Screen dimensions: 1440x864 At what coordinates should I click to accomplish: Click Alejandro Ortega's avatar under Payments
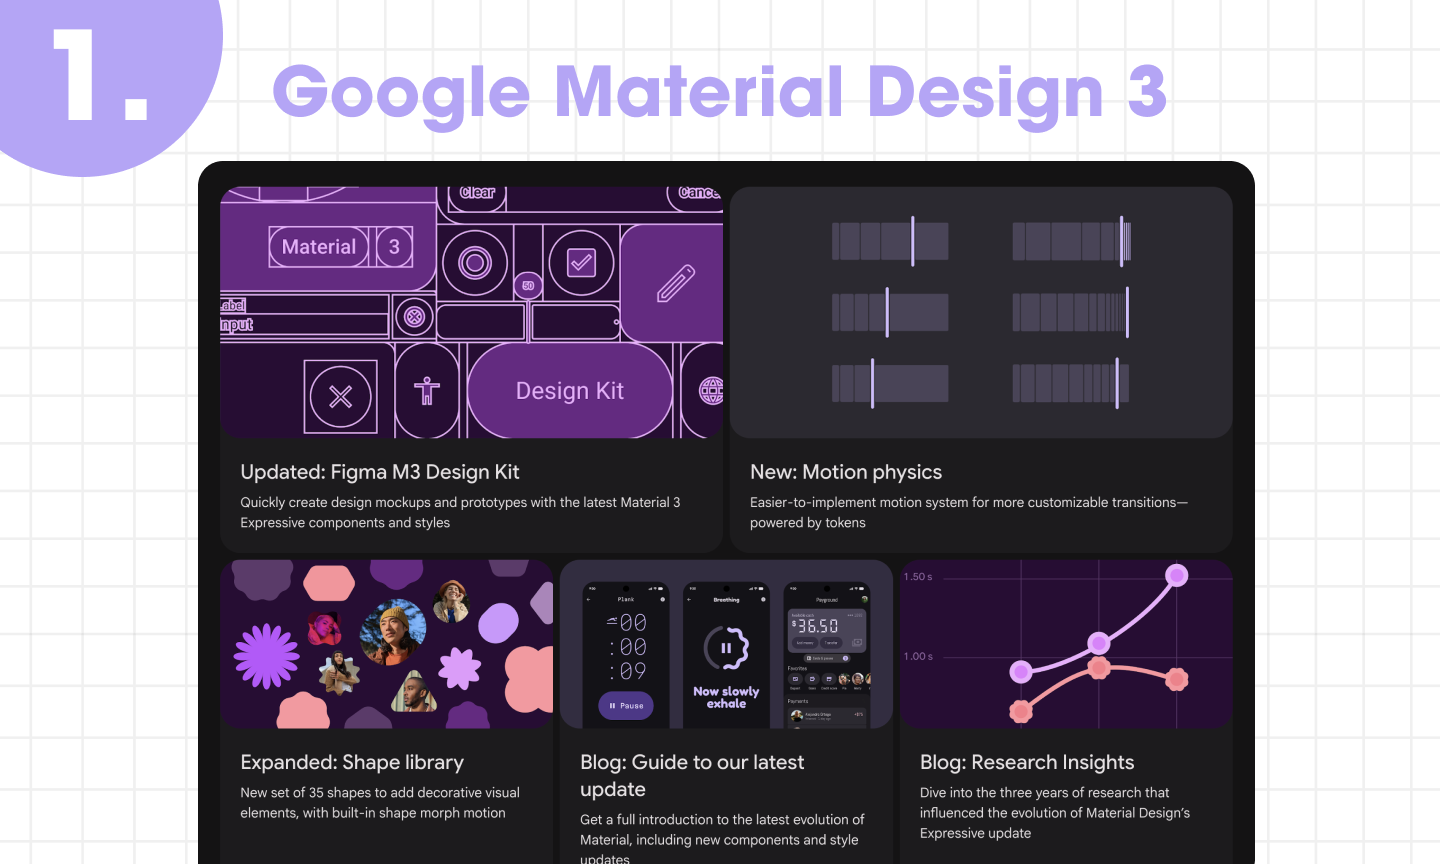pos(796,716)
